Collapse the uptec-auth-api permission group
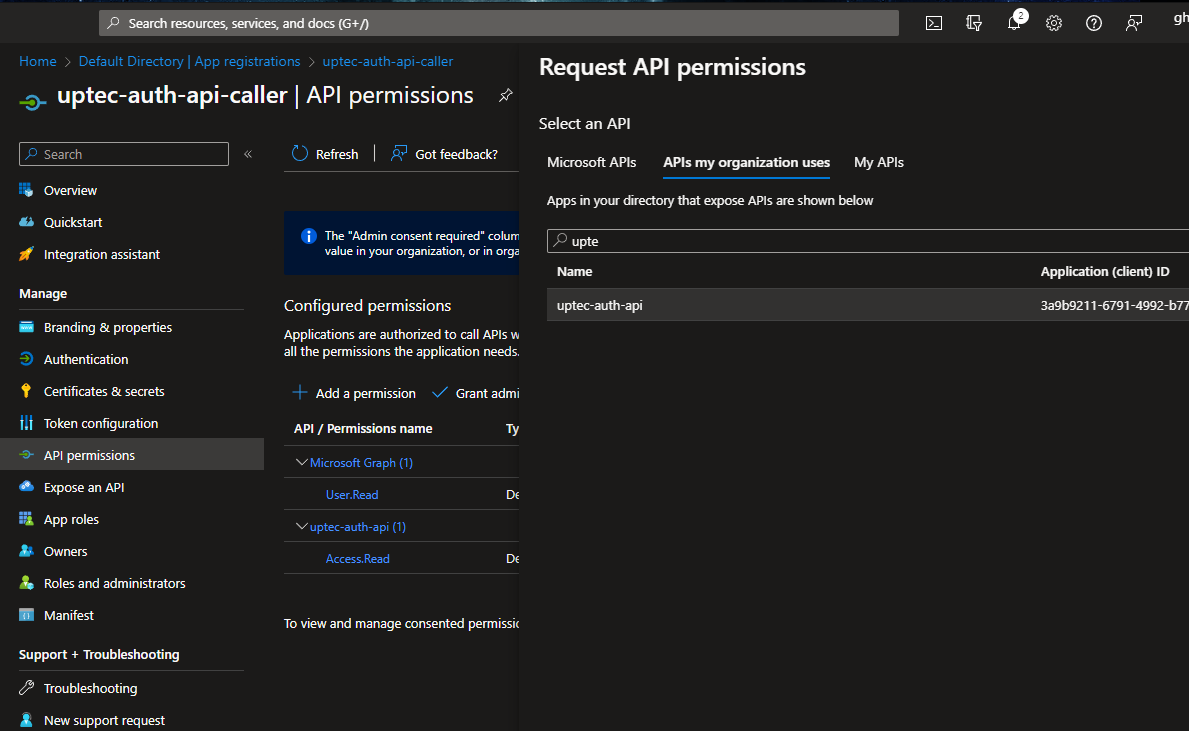This screenshot has height=731, width=1189. 302,527
